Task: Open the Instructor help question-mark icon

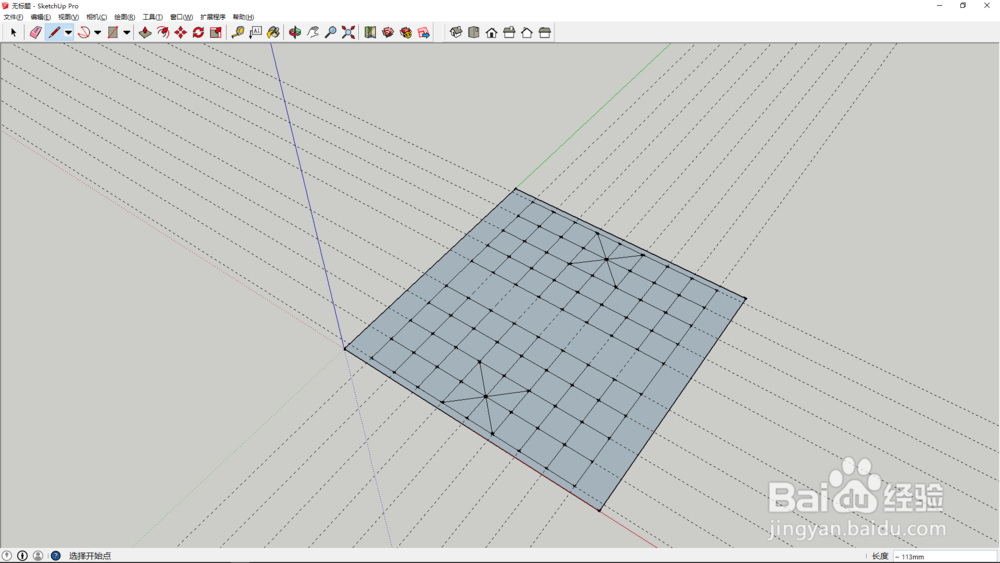Action: click(x=55, y=556)
